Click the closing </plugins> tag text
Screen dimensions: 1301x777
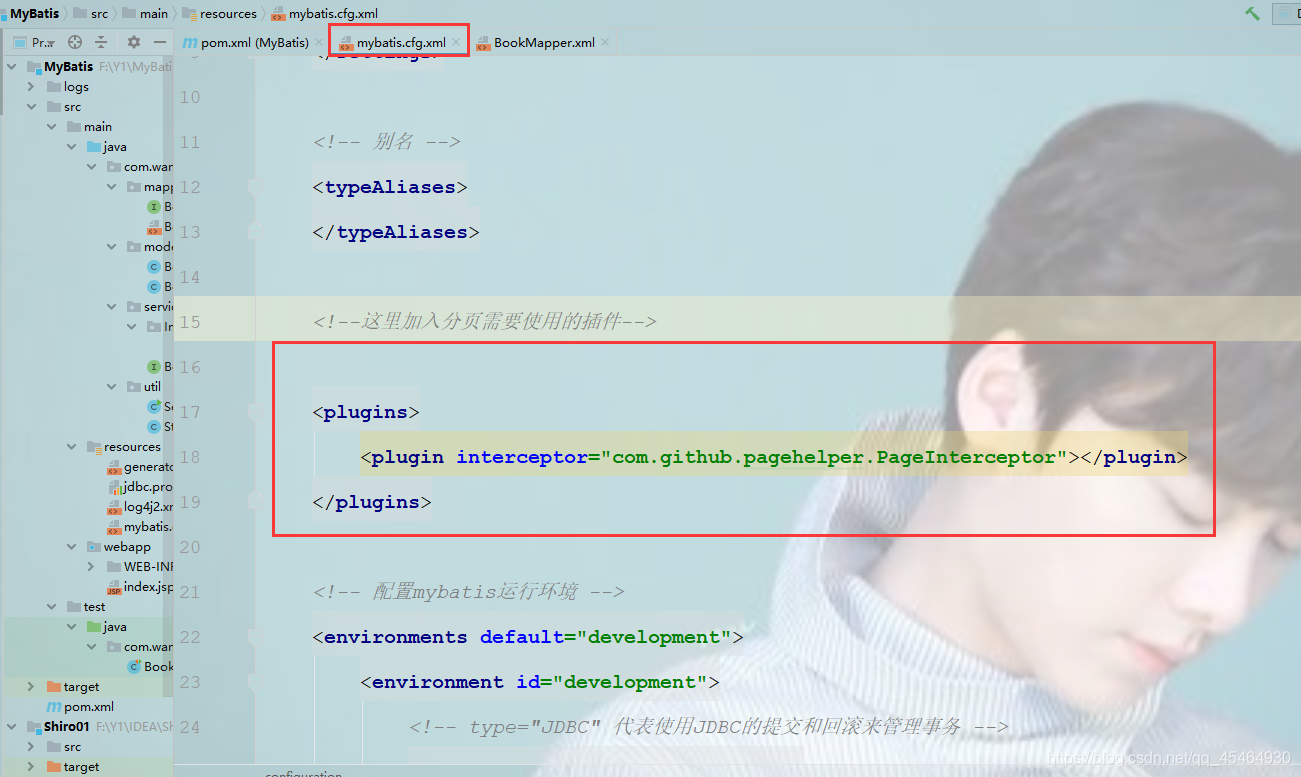(x=372, y=502)
